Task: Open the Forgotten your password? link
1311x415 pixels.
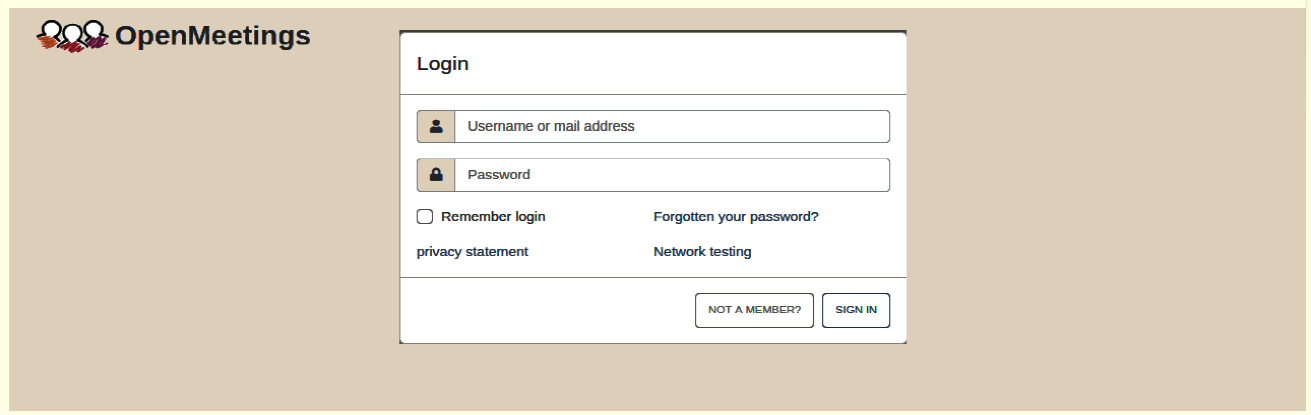Action: pyautogui.click(x=736, y=217)
